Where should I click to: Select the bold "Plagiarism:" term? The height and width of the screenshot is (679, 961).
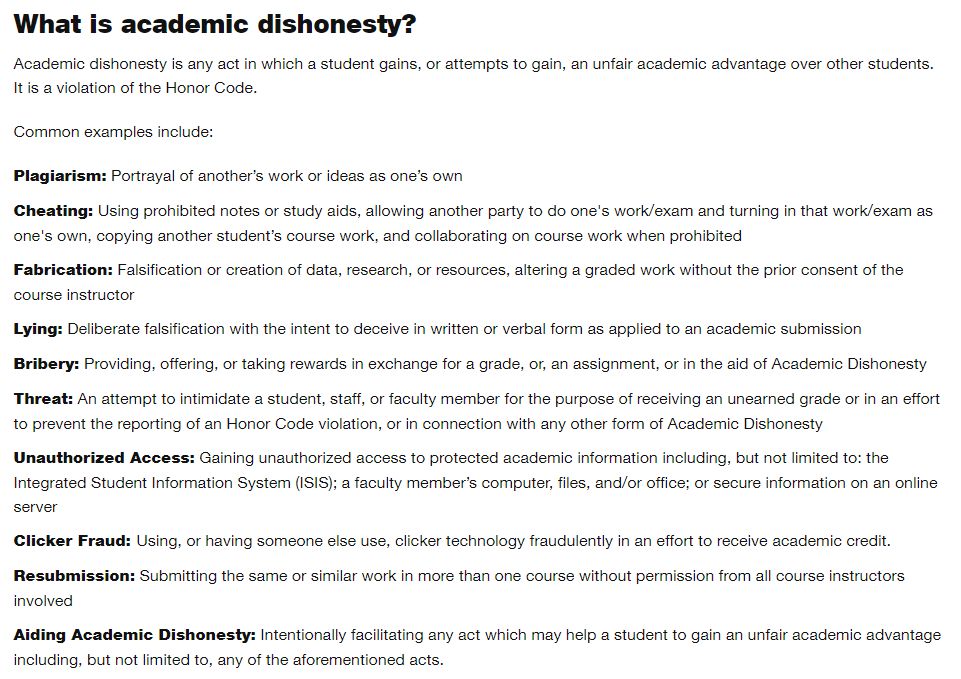(60, 176)
